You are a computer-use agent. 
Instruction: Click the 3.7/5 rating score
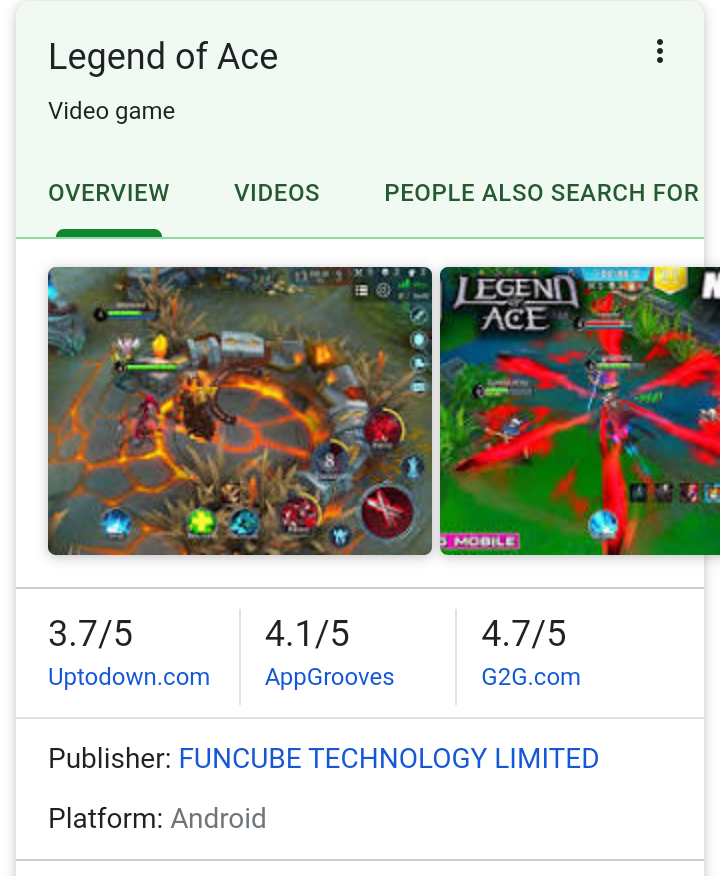90,634
